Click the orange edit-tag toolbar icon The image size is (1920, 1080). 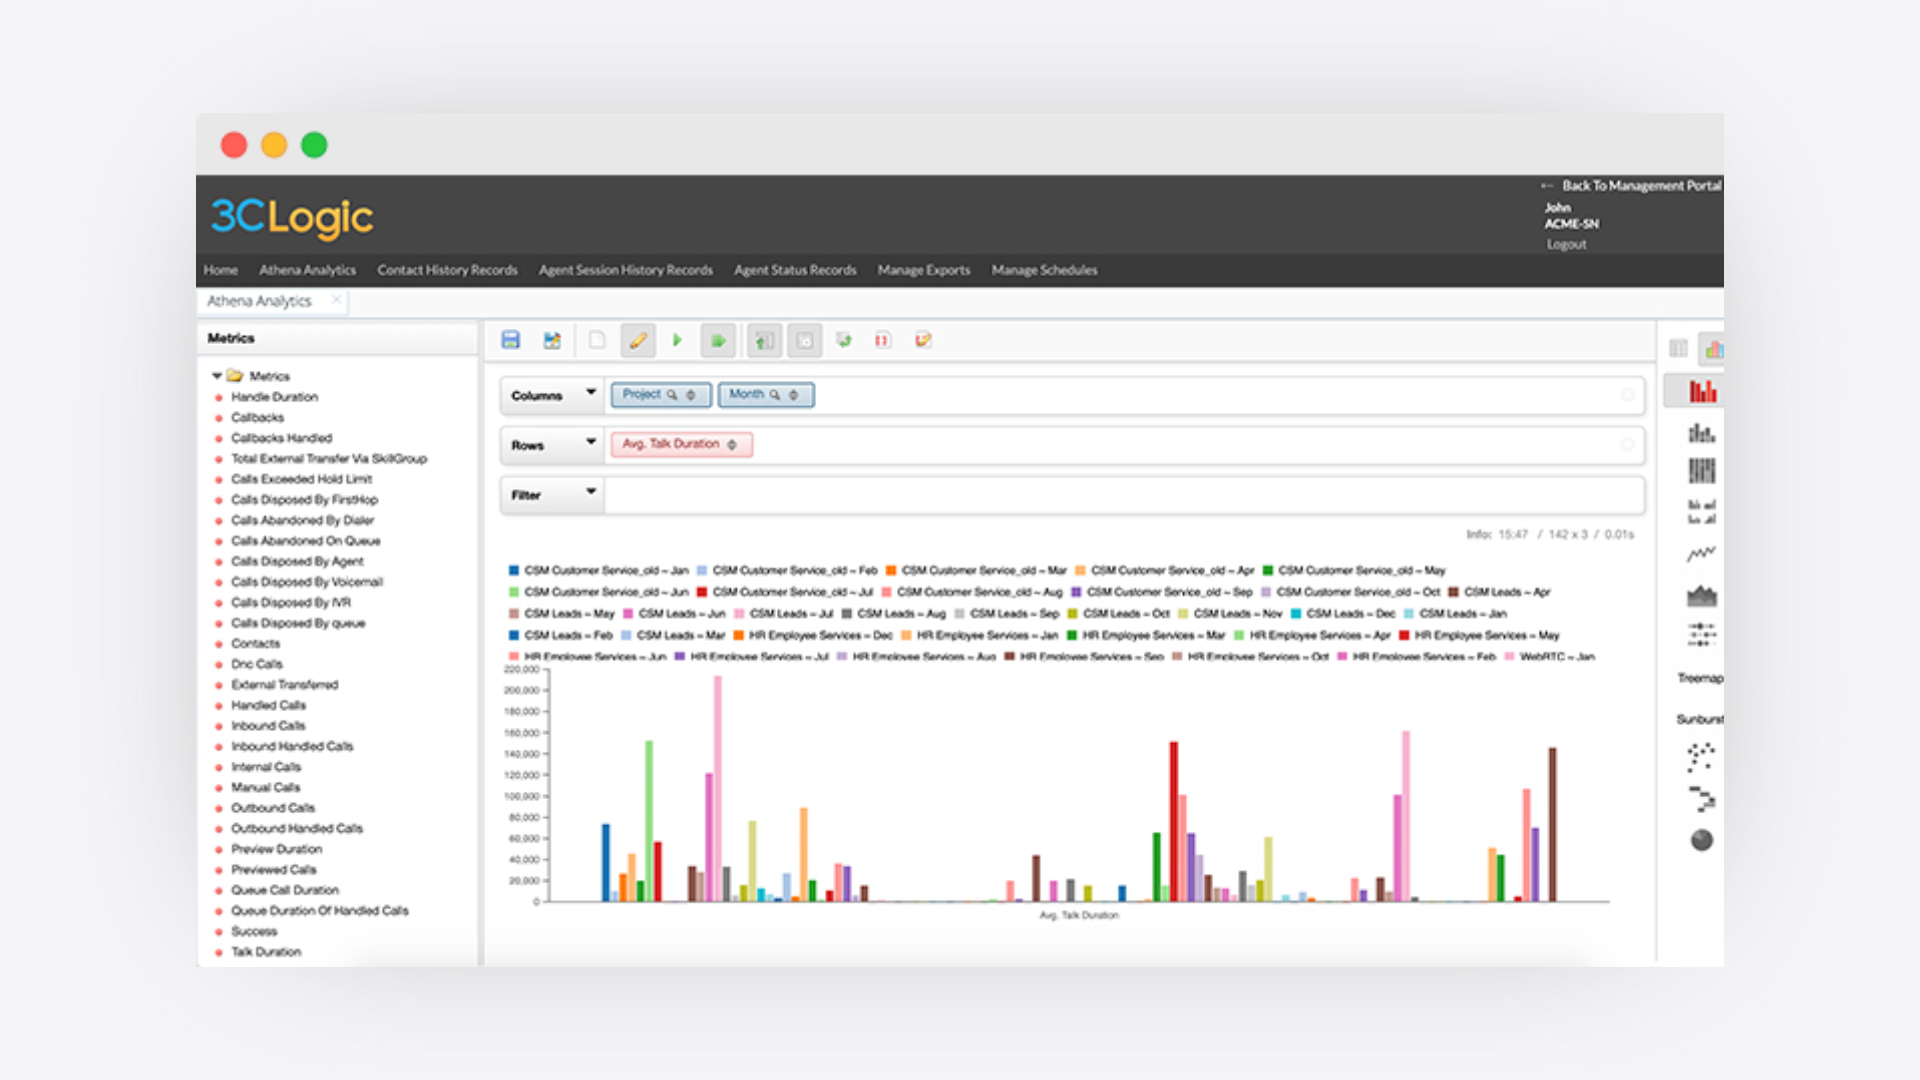(923, 340)
